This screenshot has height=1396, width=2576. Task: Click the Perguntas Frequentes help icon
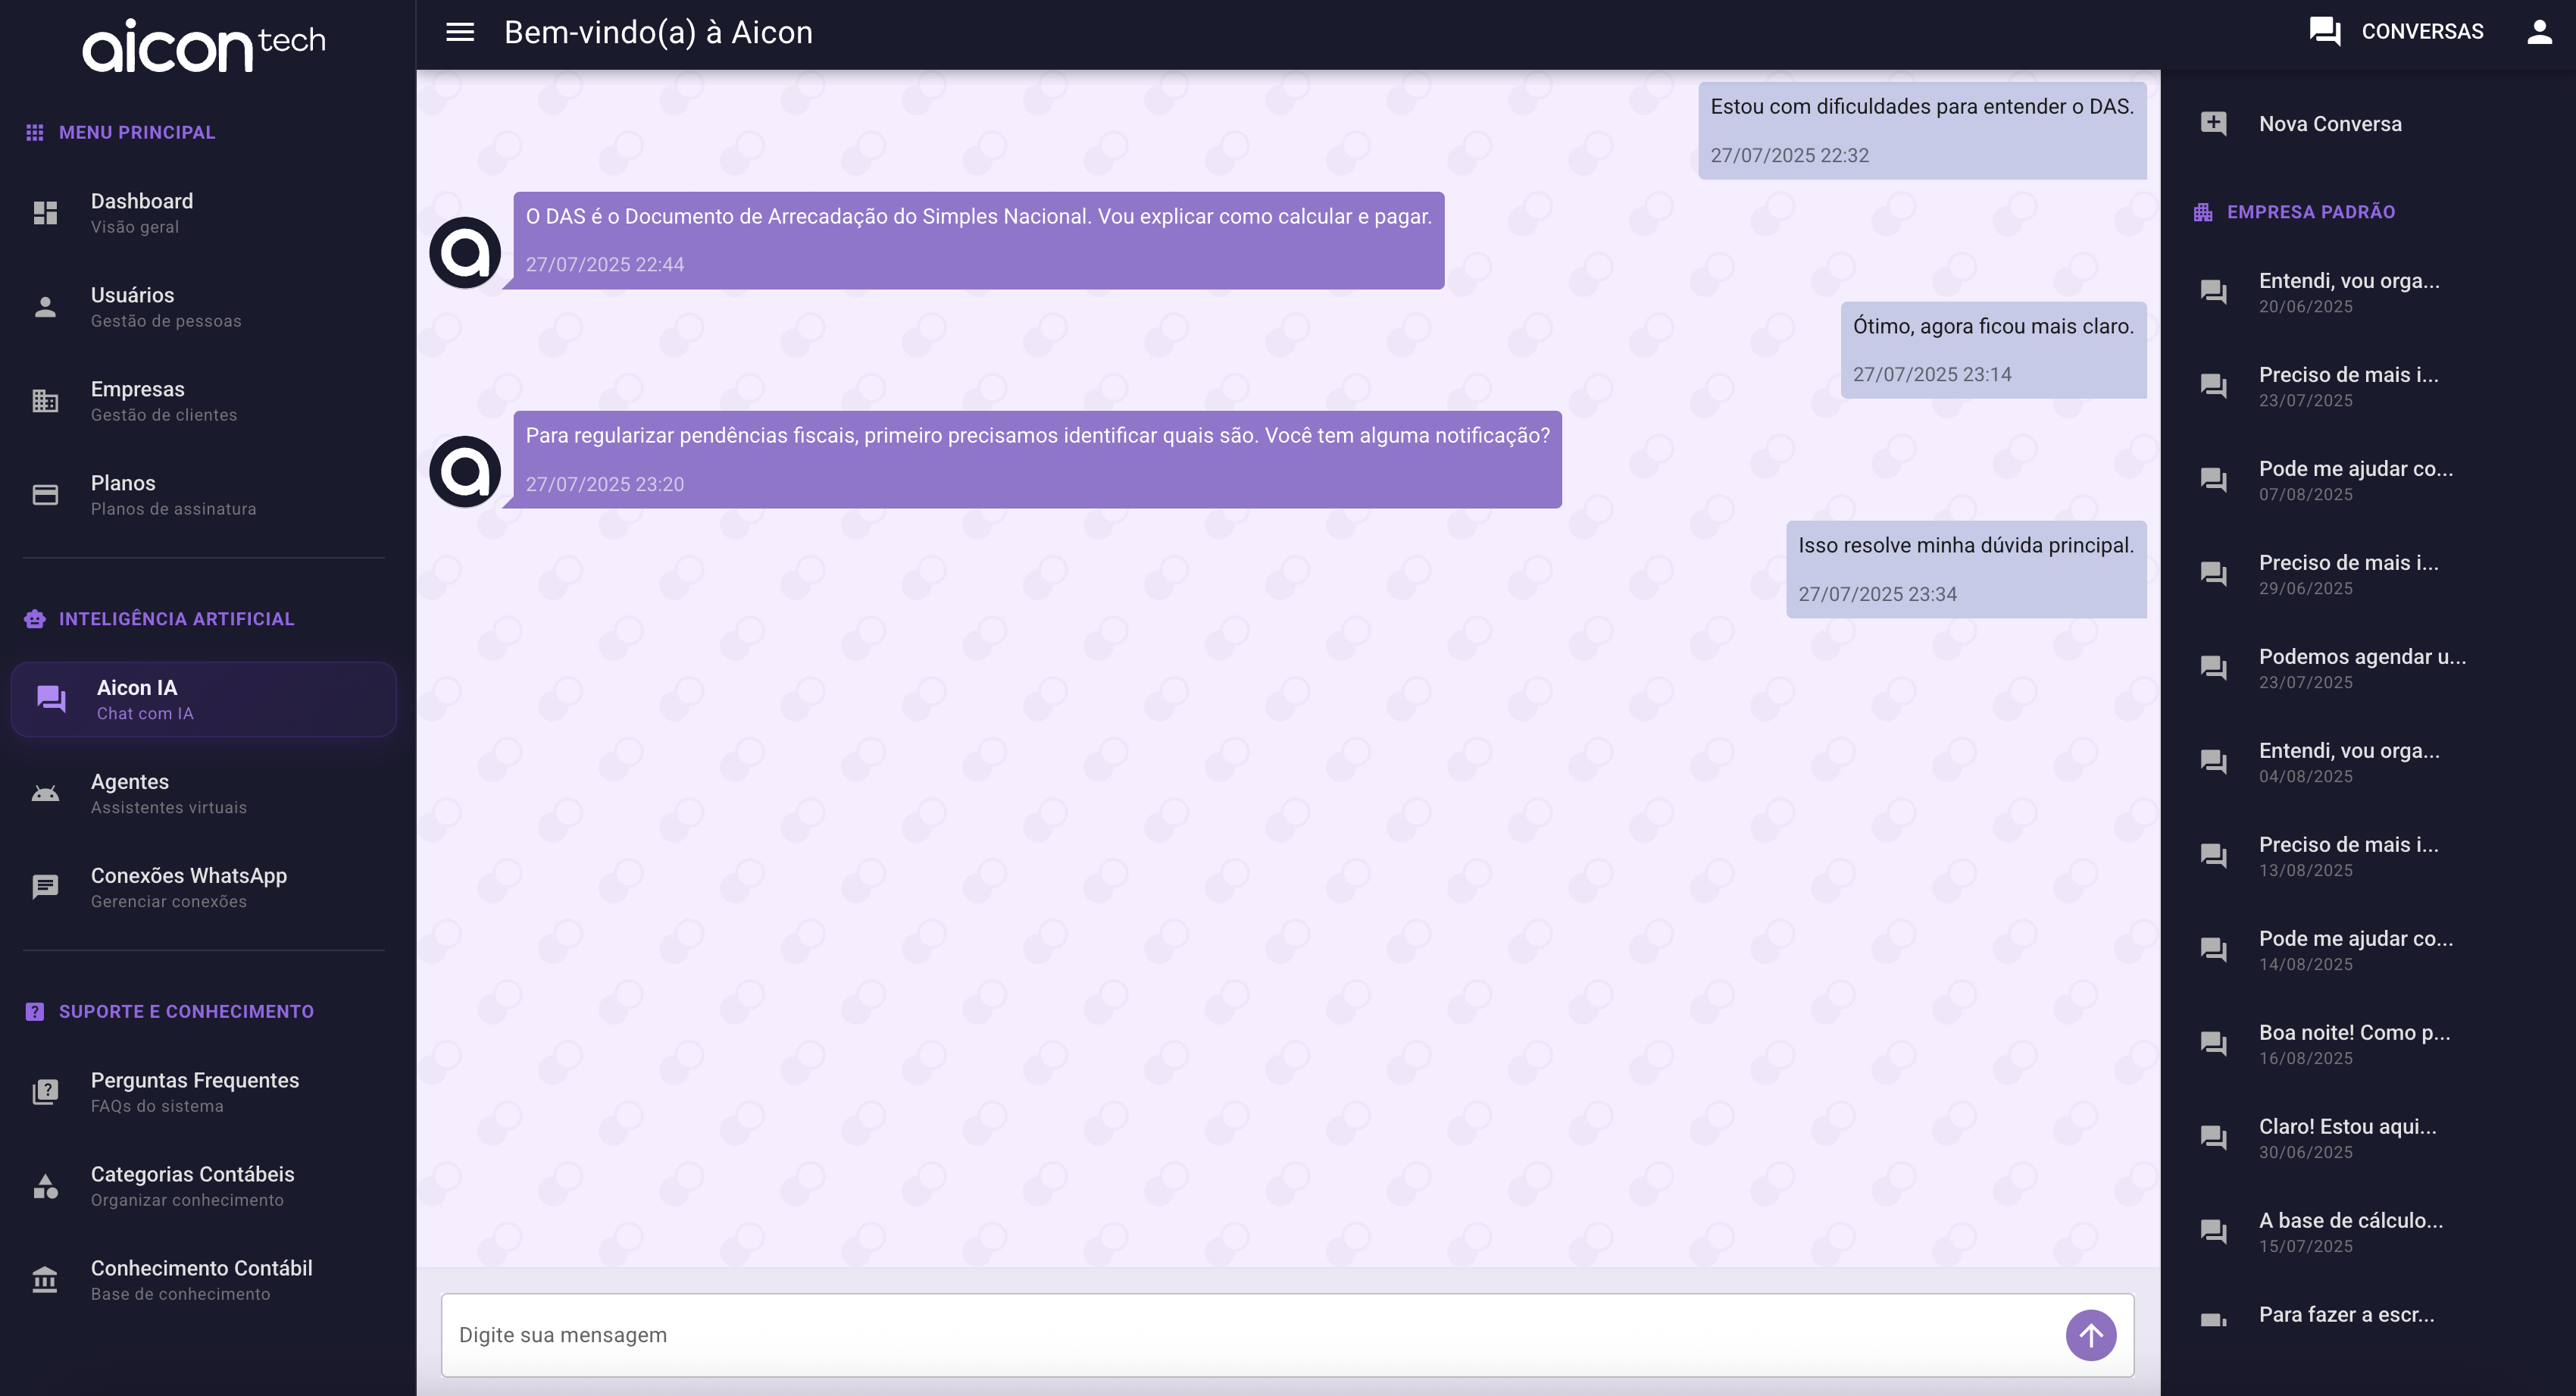46,1092
